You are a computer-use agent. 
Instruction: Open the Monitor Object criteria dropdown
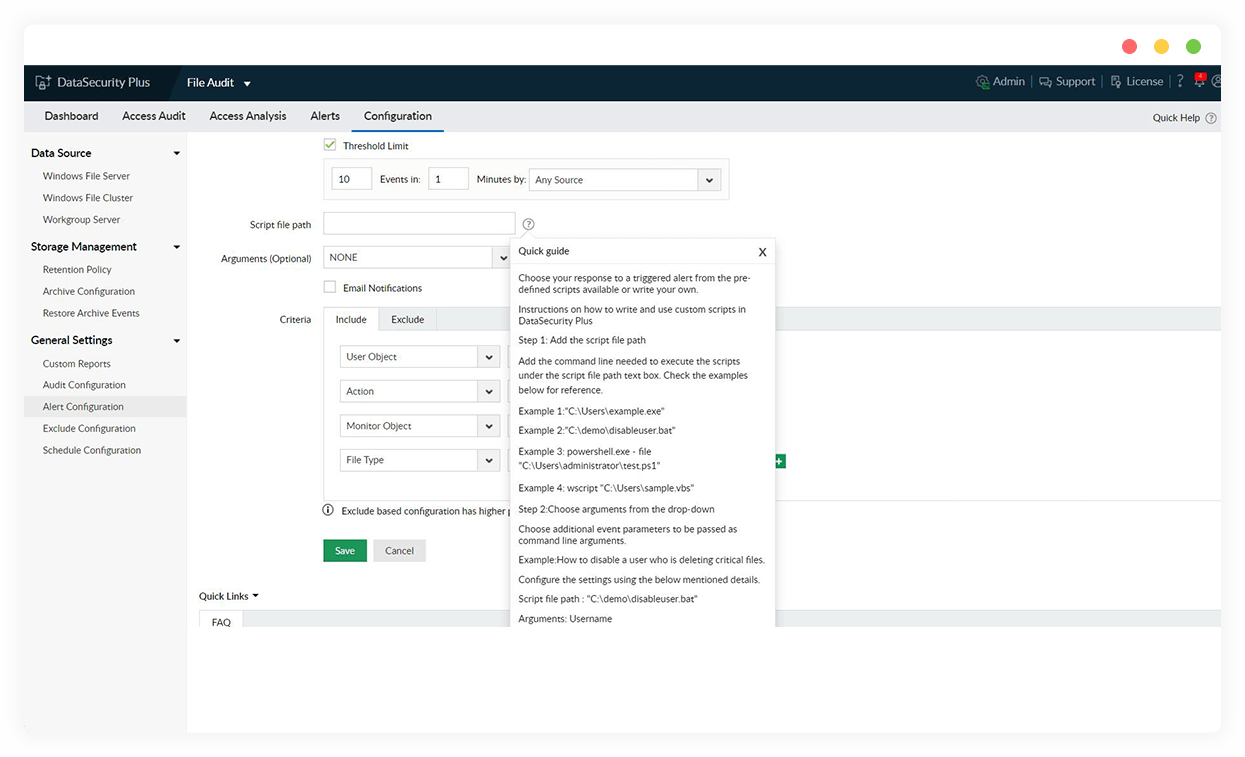click(420, 426)
